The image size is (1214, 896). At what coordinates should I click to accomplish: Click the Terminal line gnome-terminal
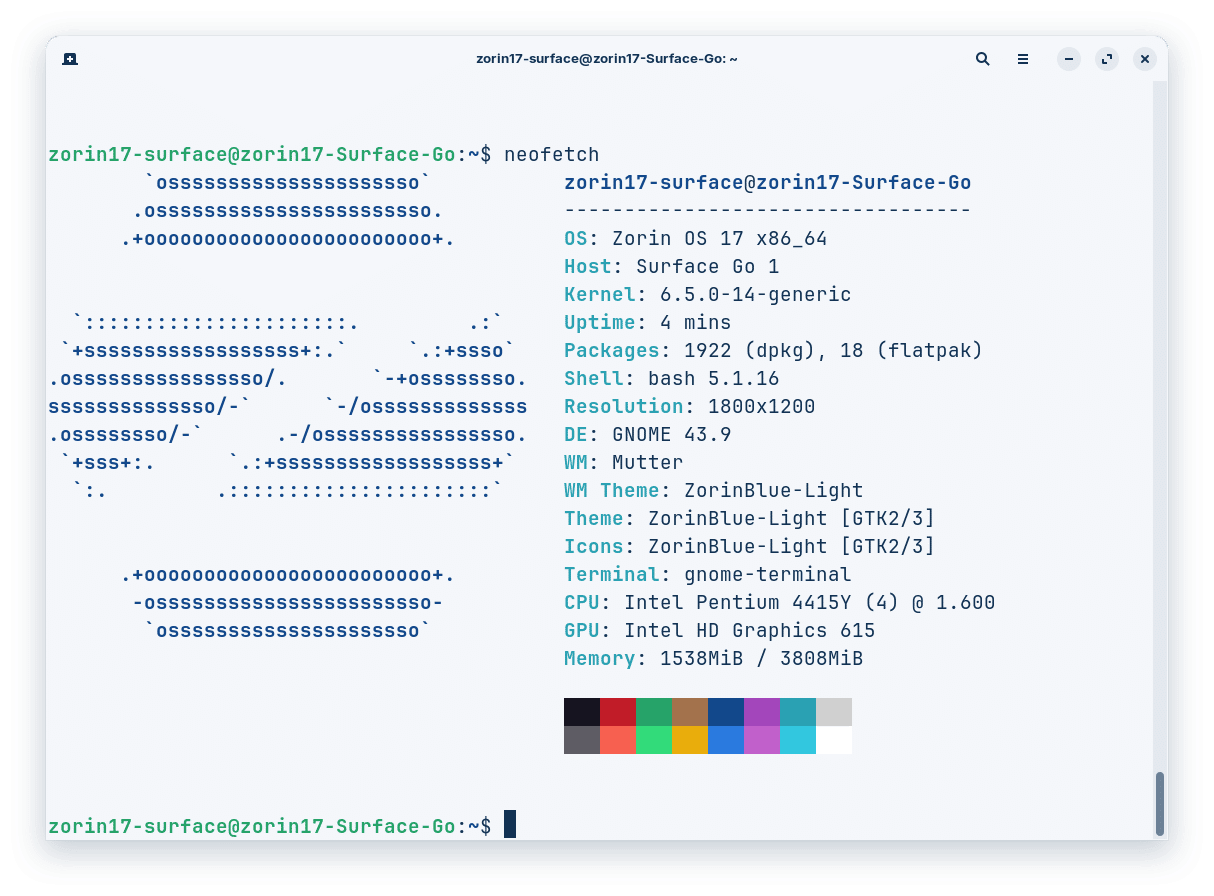click(708, 575)
